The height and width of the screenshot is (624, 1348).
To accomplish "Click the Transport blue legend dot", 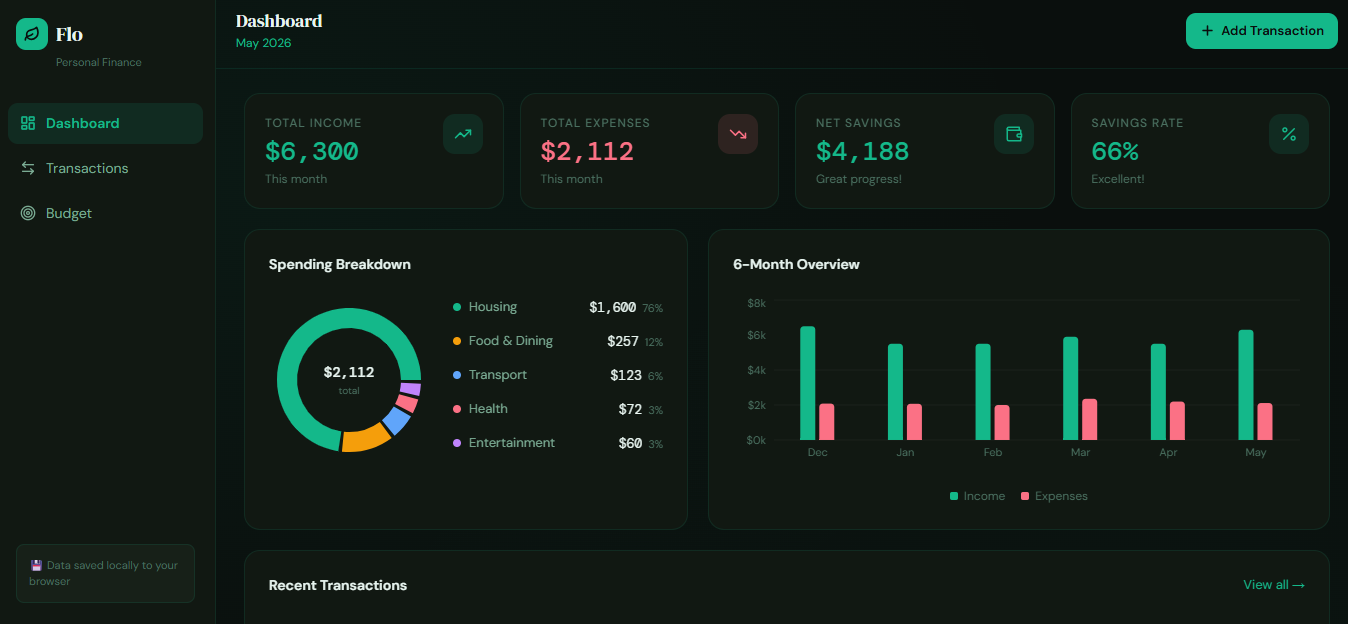I will pos(457,375).
